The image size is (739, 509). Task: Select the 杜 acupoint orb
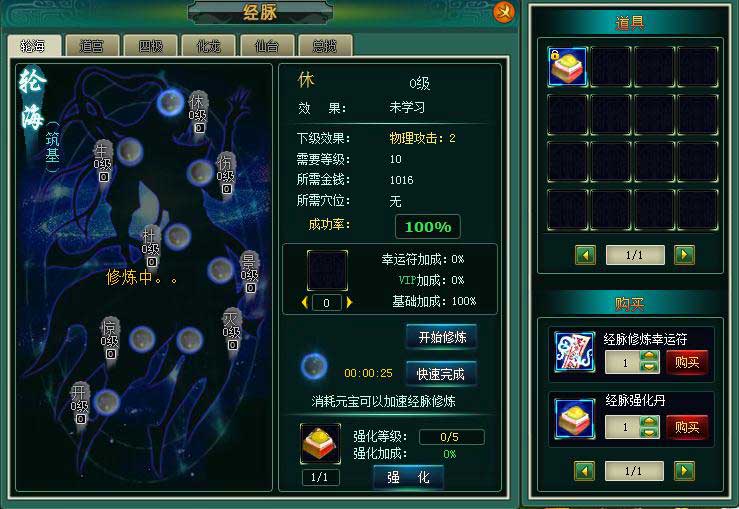coord(178,237)
